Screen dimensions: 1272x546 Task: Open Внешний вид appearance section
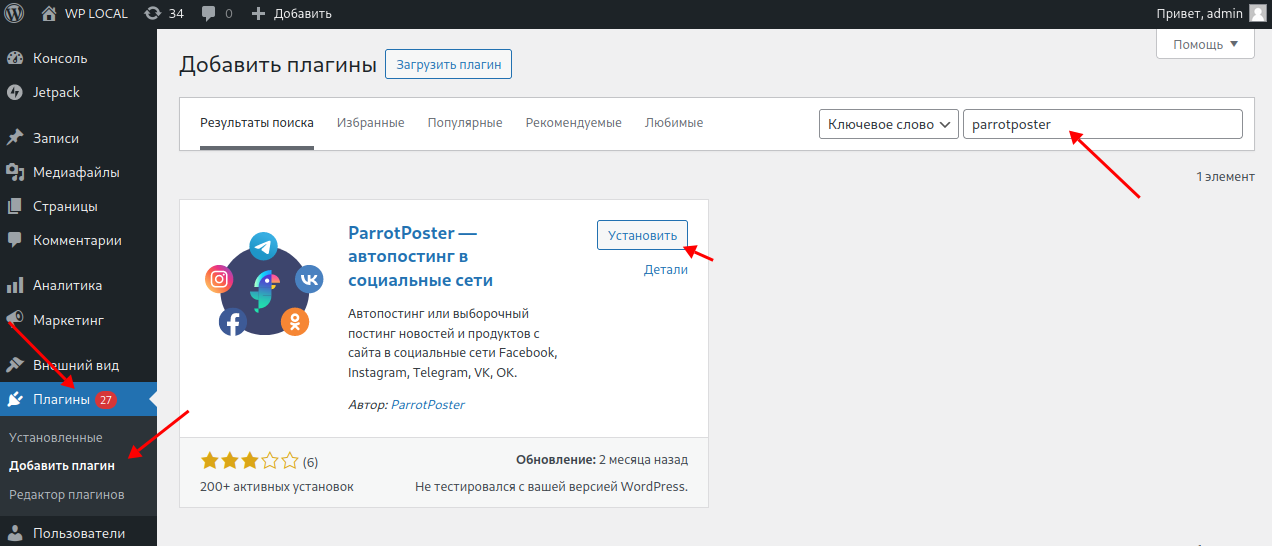(78, 365)
